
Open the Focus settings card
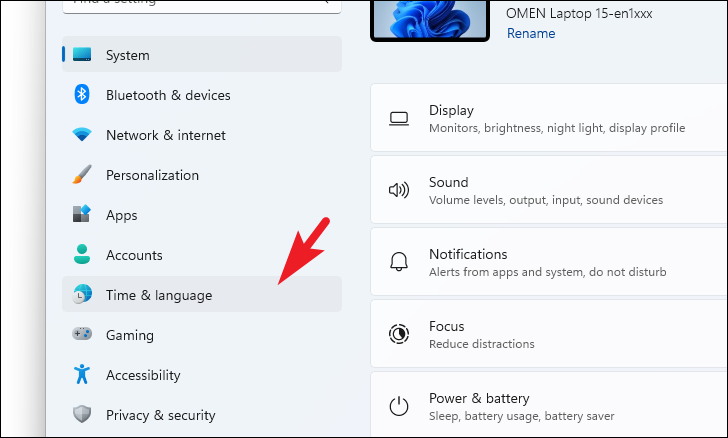(x=549, y=334)
